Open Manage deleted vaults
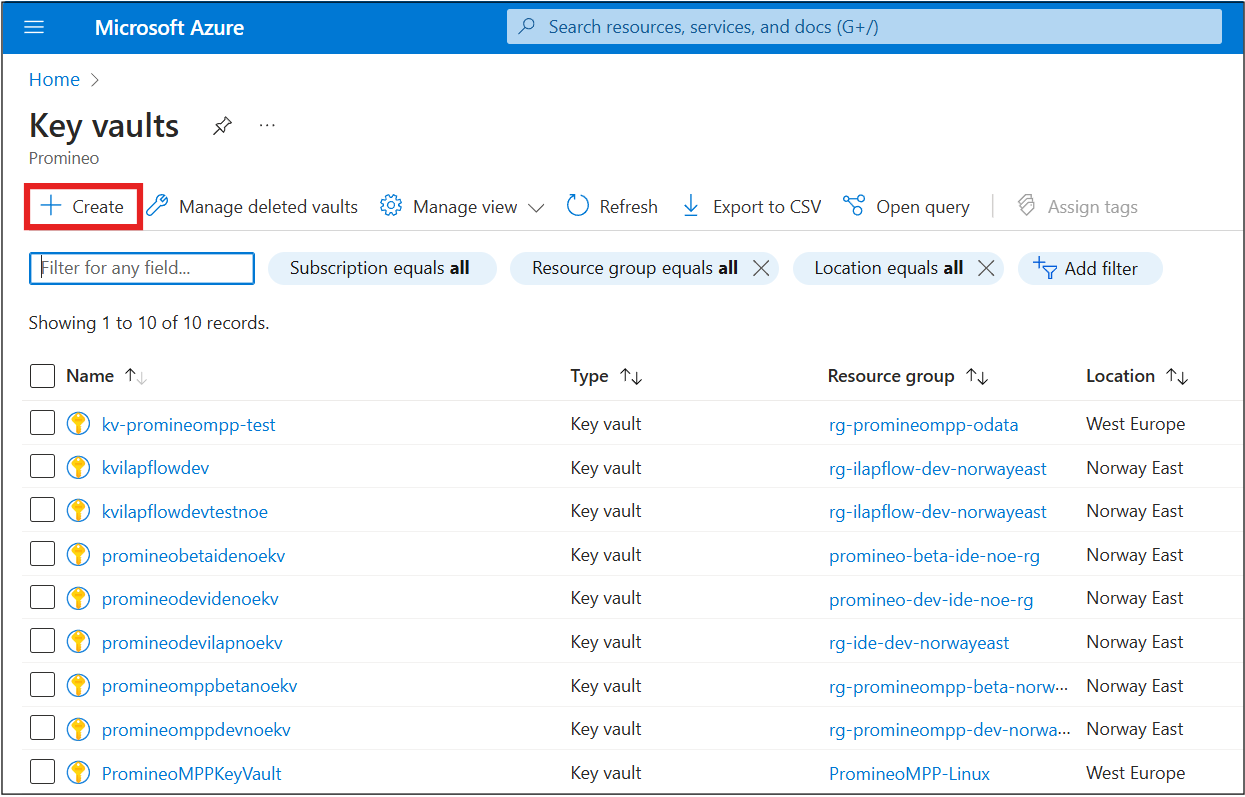The width and height of the screenshot is (1245, 797). pyautogui.click(x=252, y=207)
